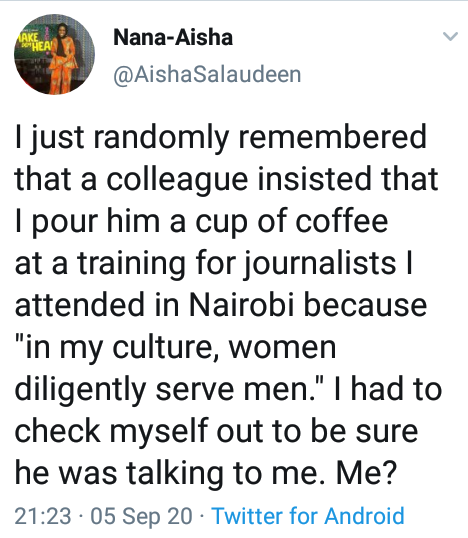
Task: Click the Twitter for Android source link
Action: click(308, 516)
